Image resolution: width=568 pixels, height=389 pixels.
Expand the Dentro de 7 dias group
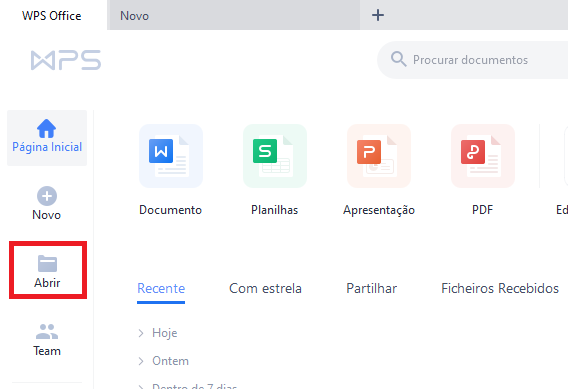tap(141, 386)
